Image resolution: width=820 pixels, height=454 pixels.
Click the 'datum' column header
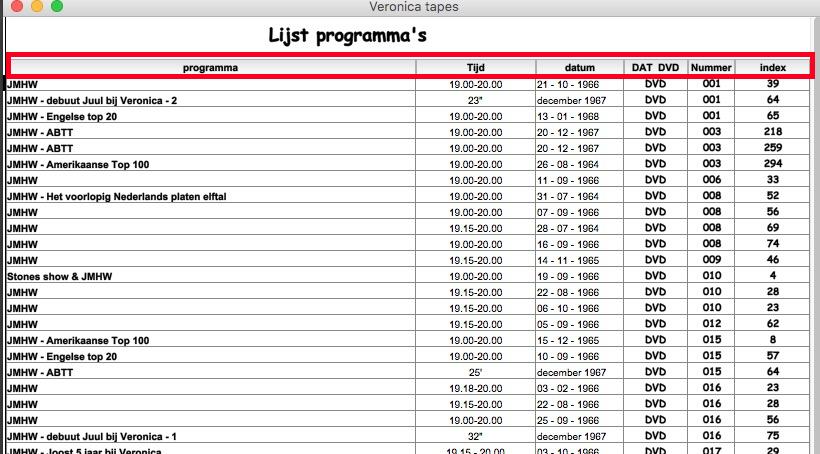click(x=579, y=68)
